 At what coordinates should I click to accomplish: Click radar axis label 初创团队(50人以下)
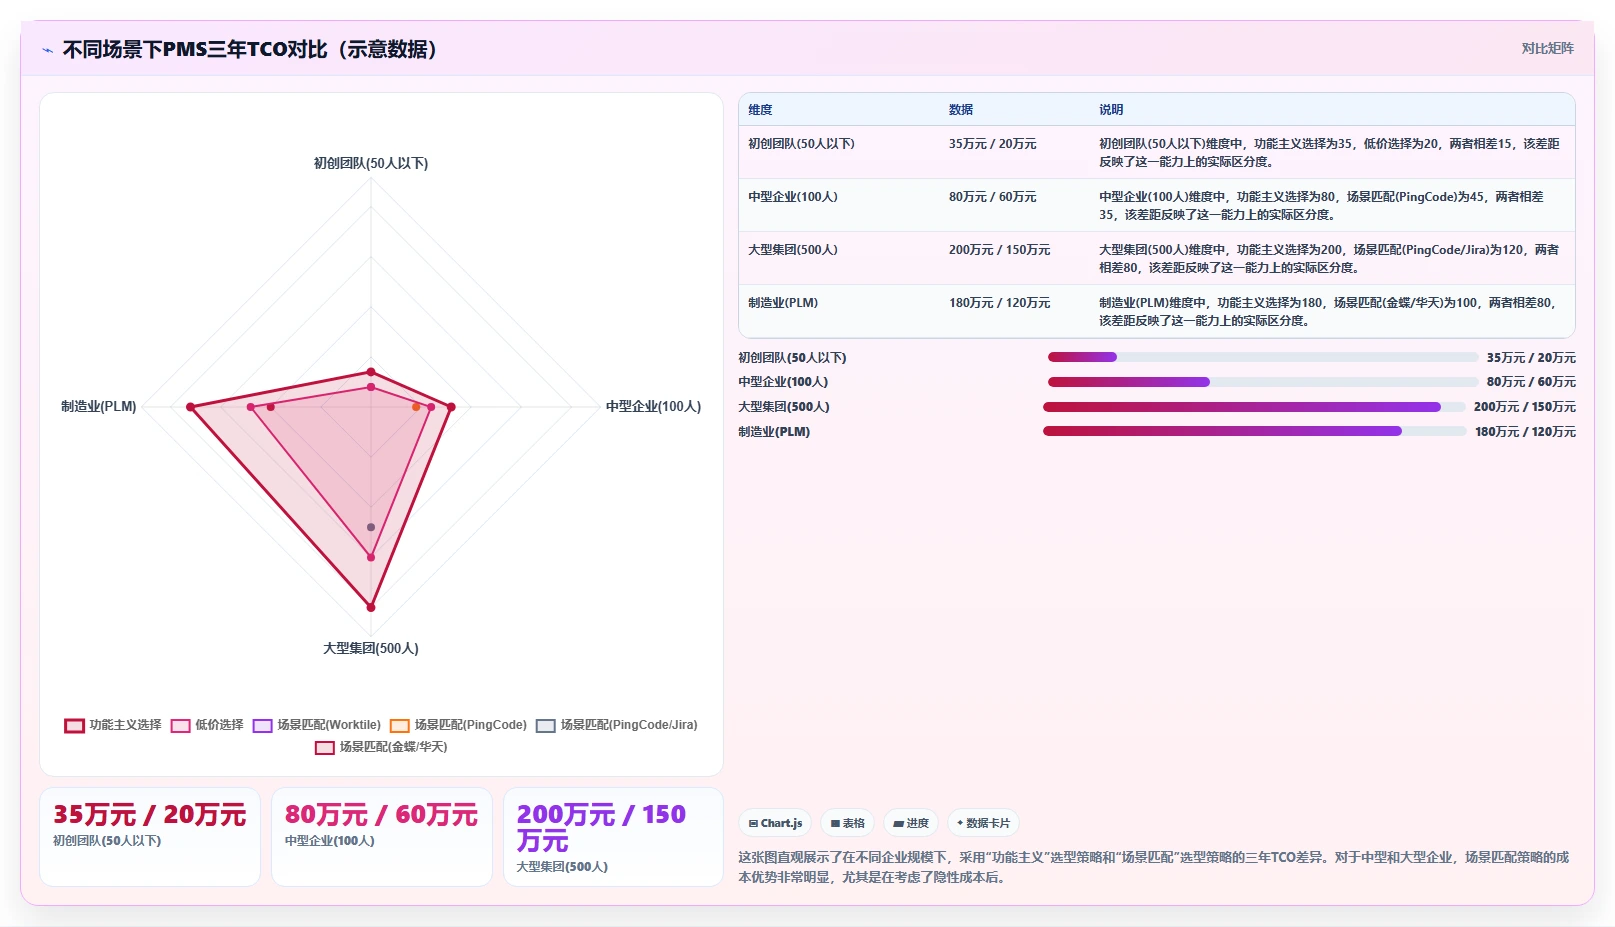point(371,163)
